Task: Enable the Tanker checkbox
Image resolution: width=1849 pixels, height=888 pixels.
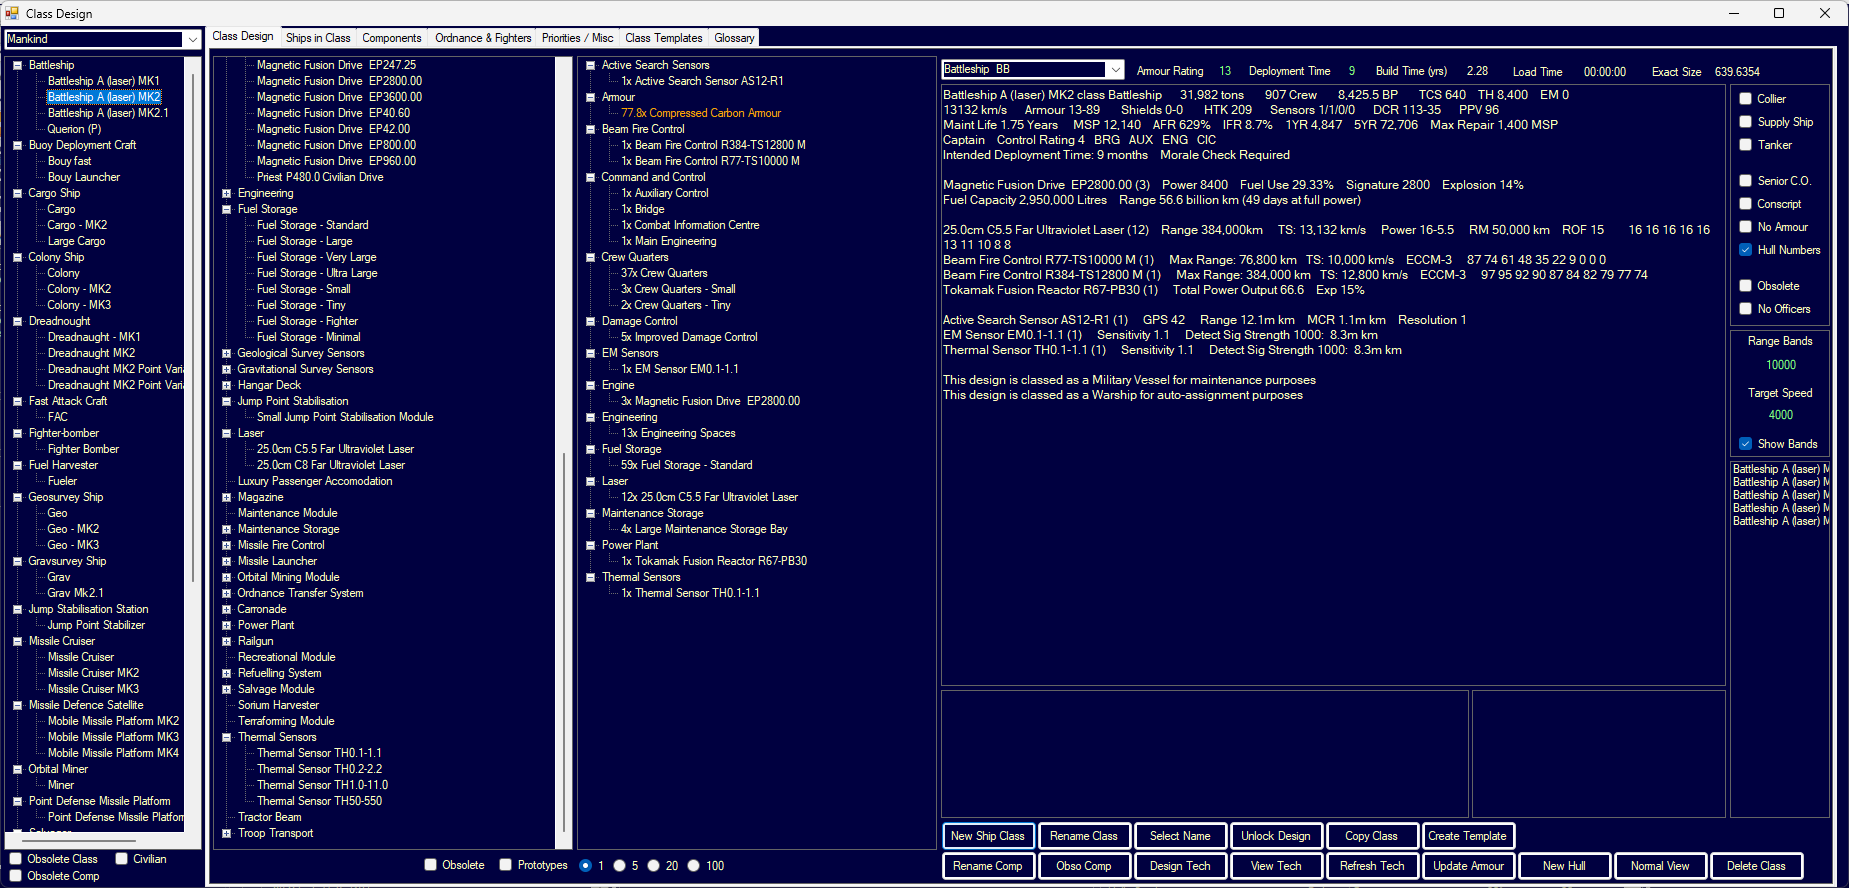Action: [x=1745, y=145]
